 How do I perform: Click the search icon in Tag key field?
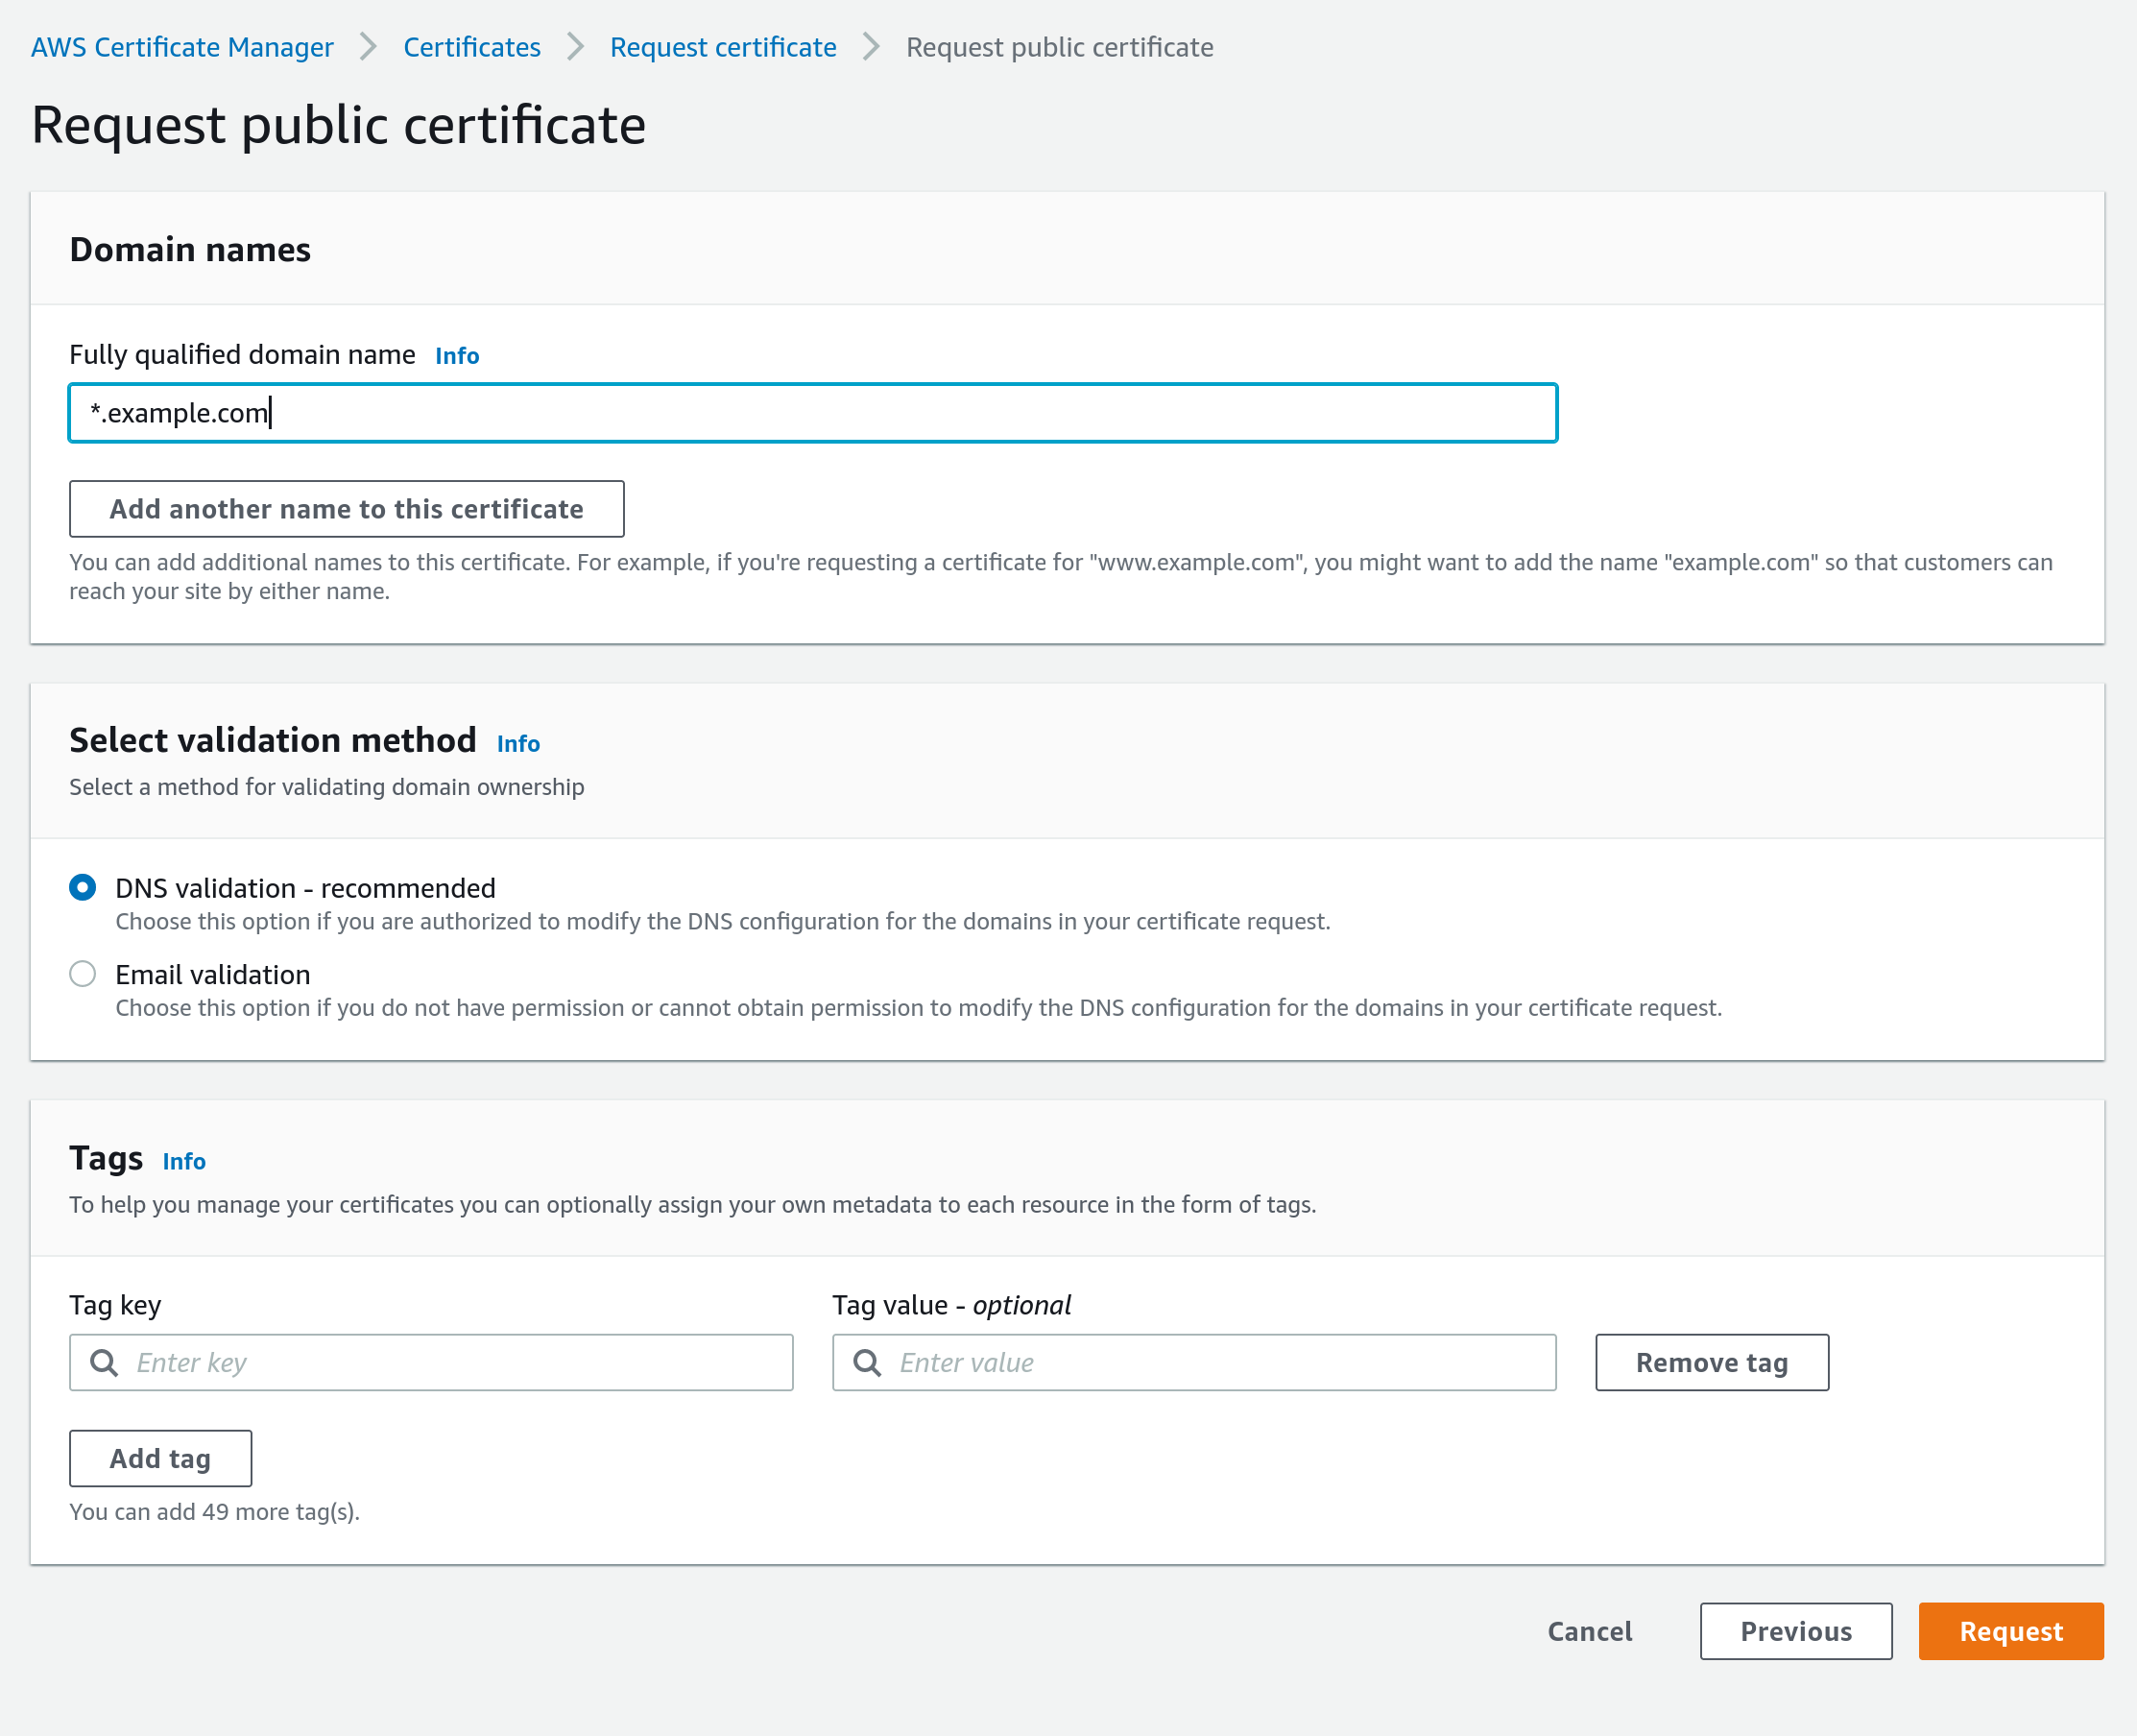pos(103,1362)
